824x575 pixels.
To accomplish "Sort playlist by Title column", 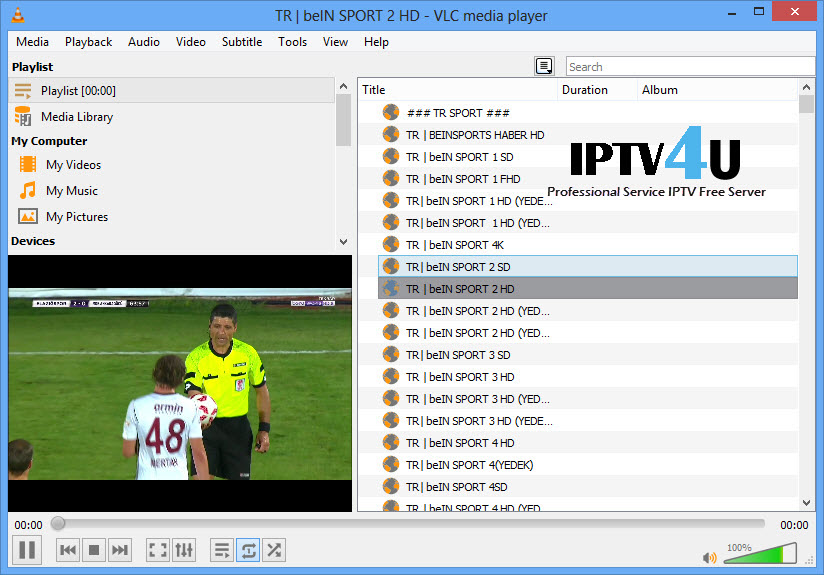I will pos(458,90).
